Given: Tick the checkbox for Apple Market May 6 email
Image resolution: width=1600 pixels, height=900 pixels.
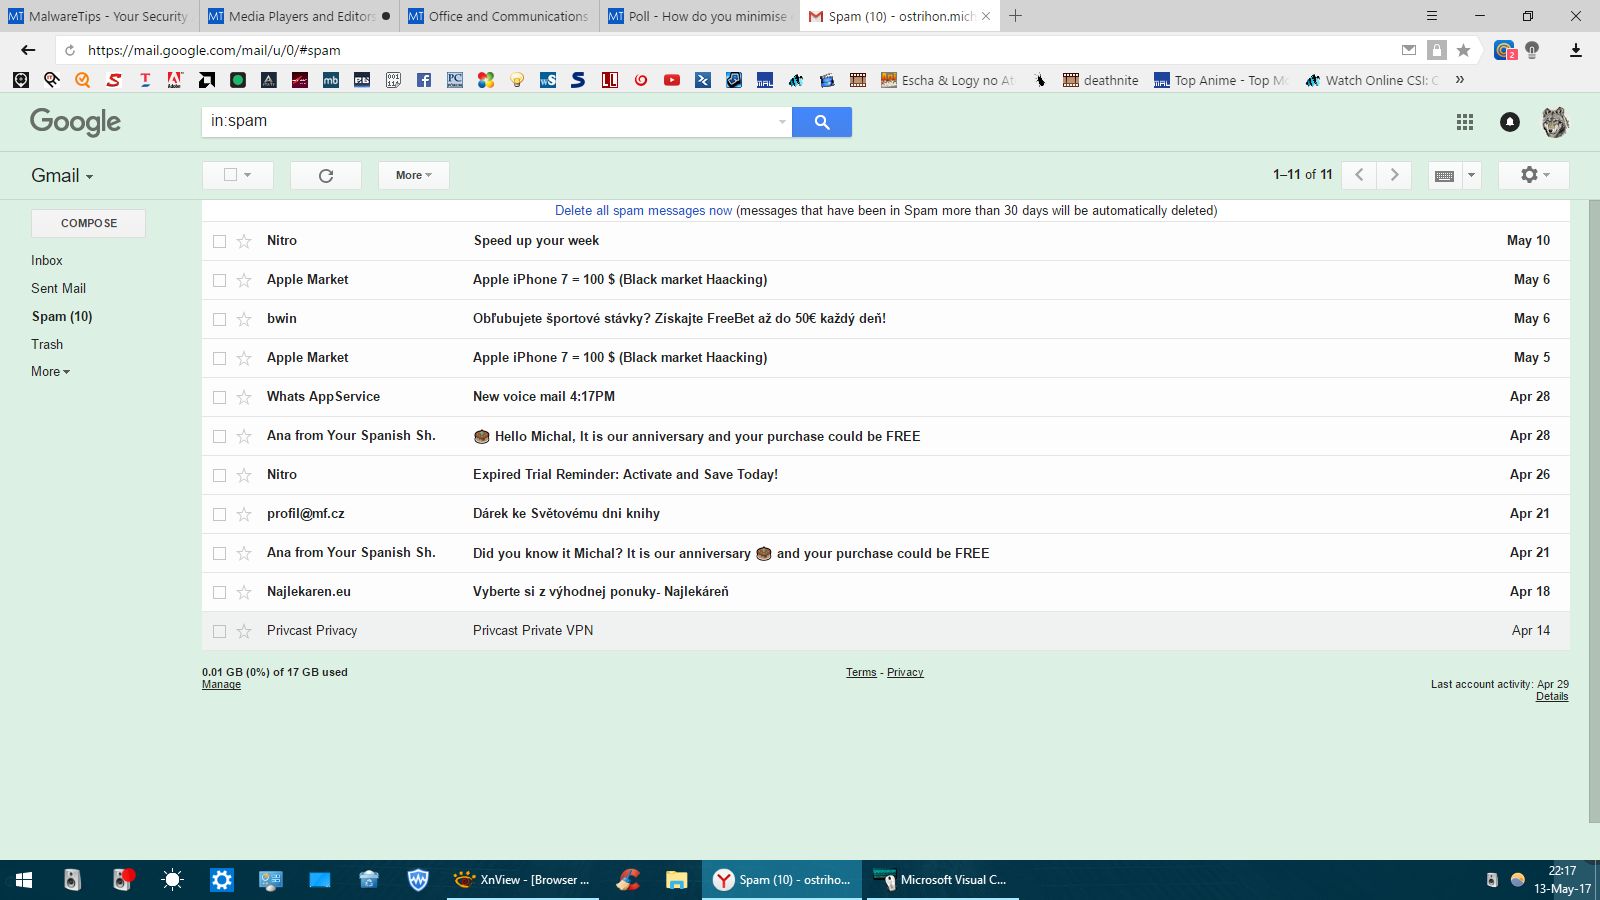Looking at the screenshot, I should click(219, 280).
